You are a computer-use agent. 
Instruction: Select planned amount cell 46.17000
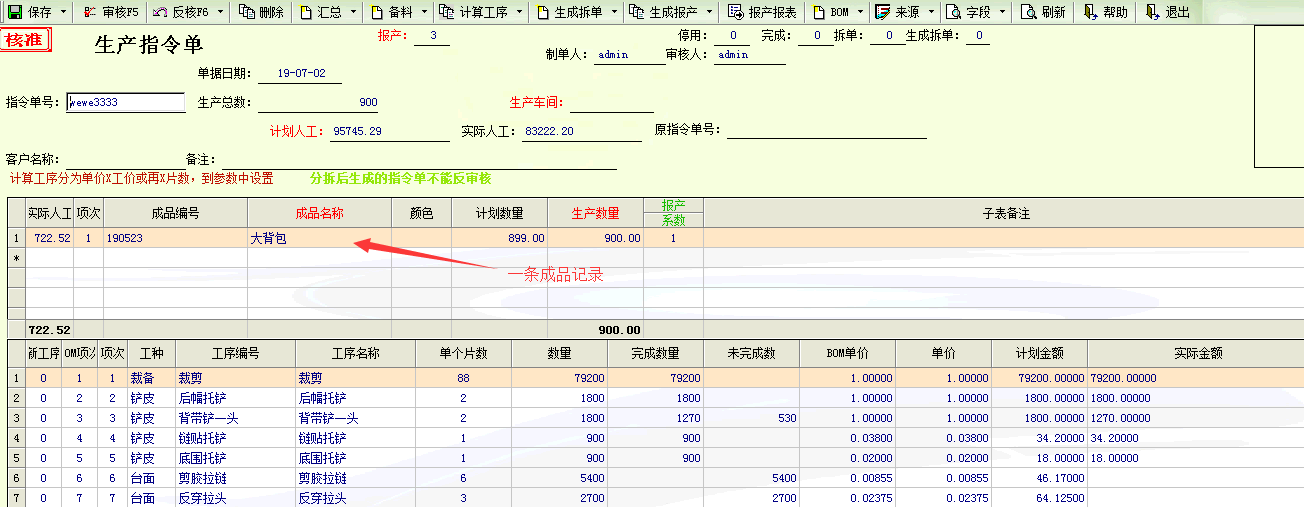pos(1040,478)
